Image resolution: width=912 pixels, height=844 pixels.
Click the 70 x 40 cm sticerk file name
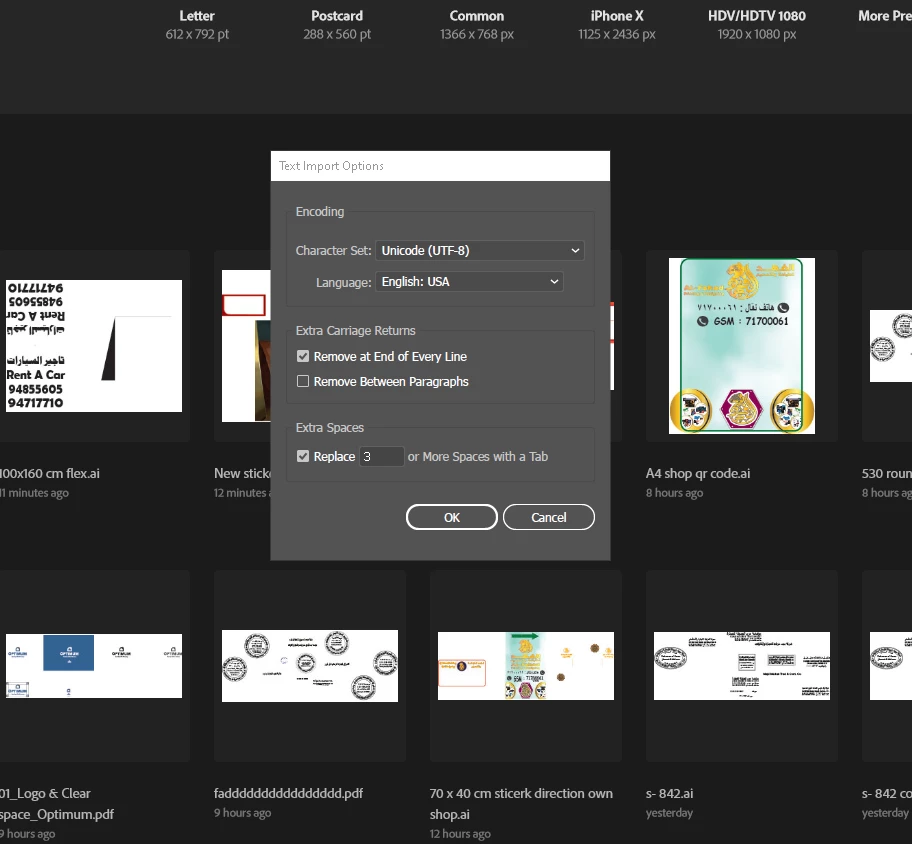point(521,804)
